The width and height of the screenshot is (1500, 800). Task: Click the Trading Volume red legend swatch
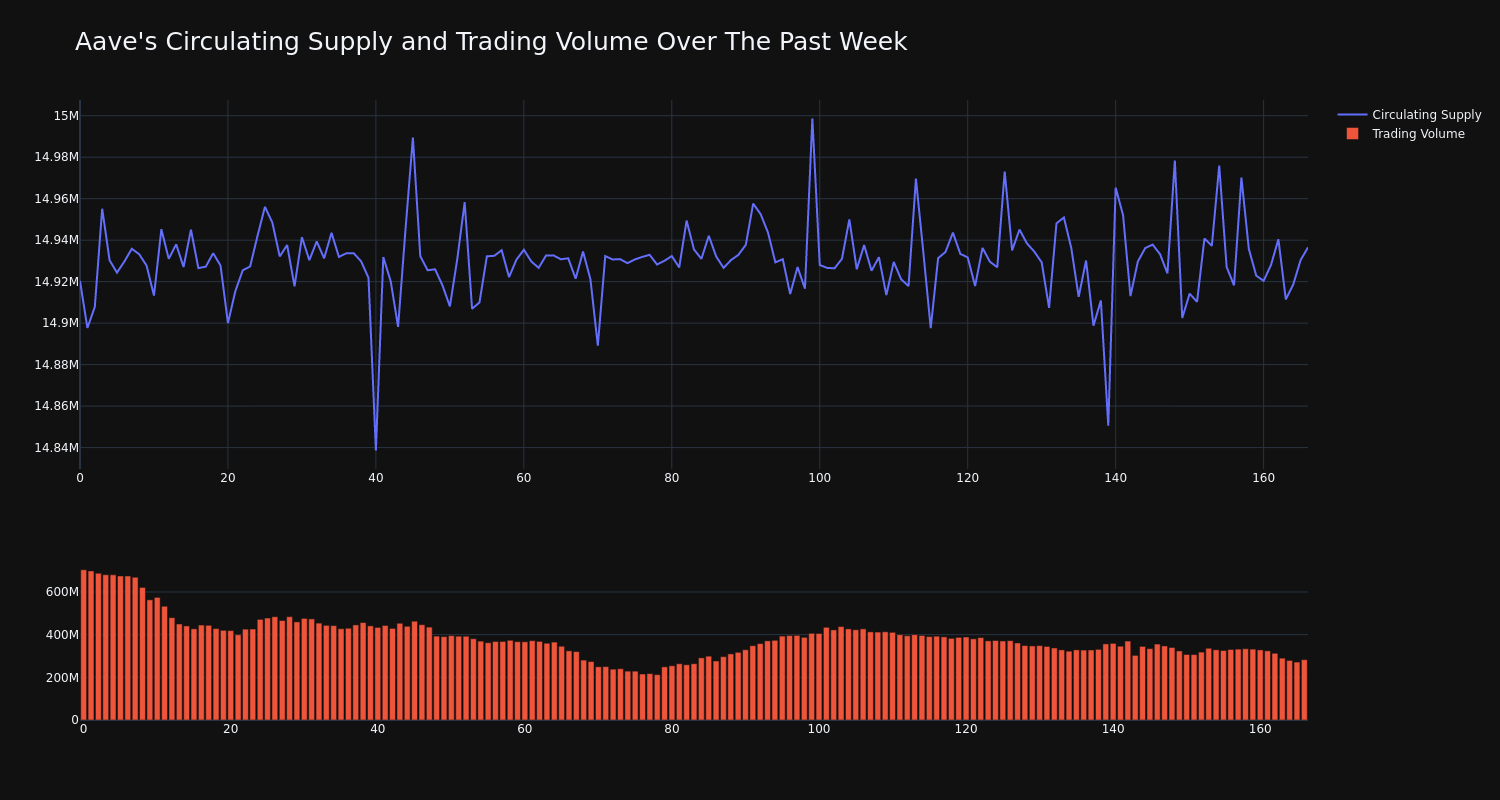[1352, 134]
